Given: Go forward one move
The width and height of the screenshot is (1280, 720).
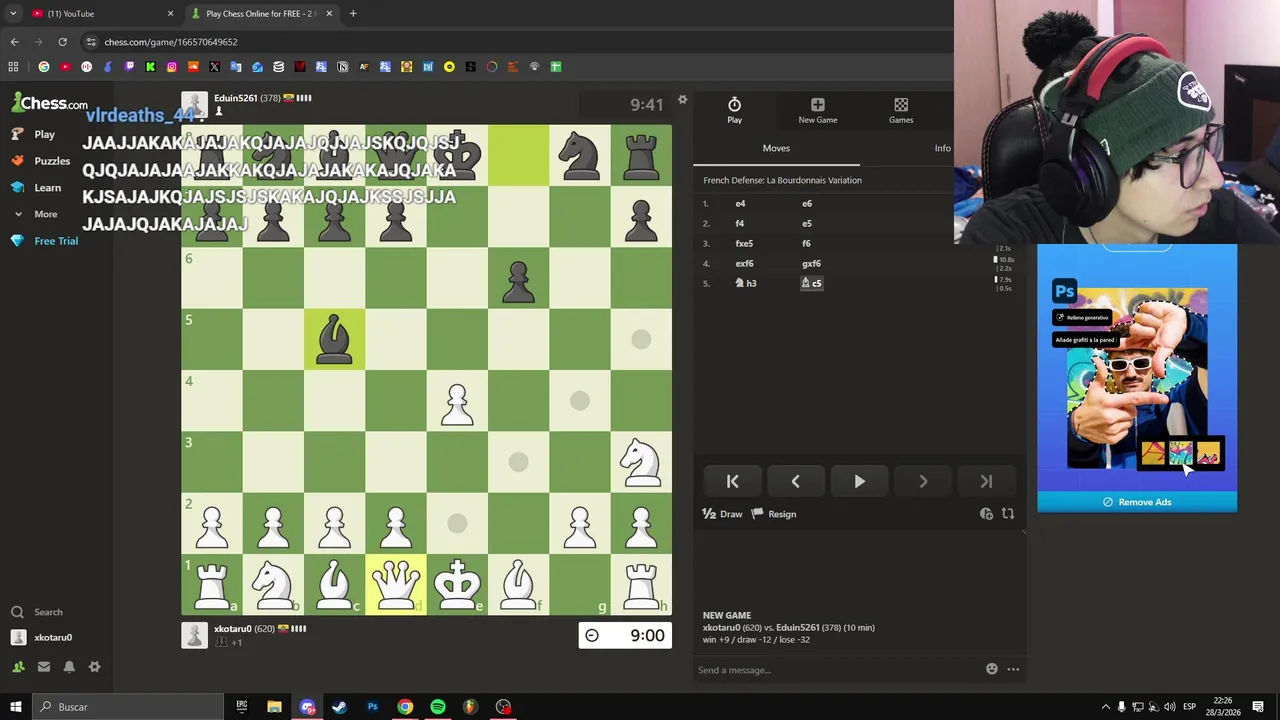Looking at the screenshot, I should (x=922, y=482).
